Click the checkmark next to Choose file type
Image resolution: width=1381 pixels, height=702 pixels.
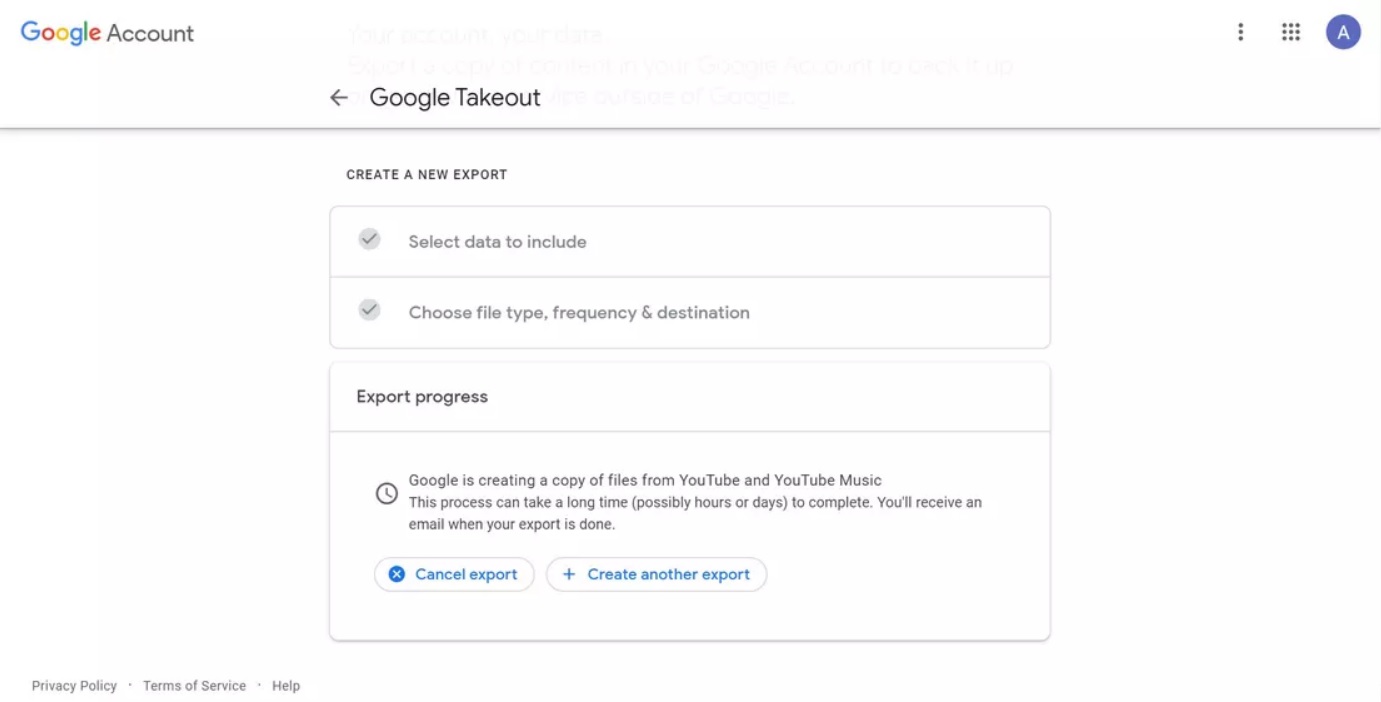[370, 310]
